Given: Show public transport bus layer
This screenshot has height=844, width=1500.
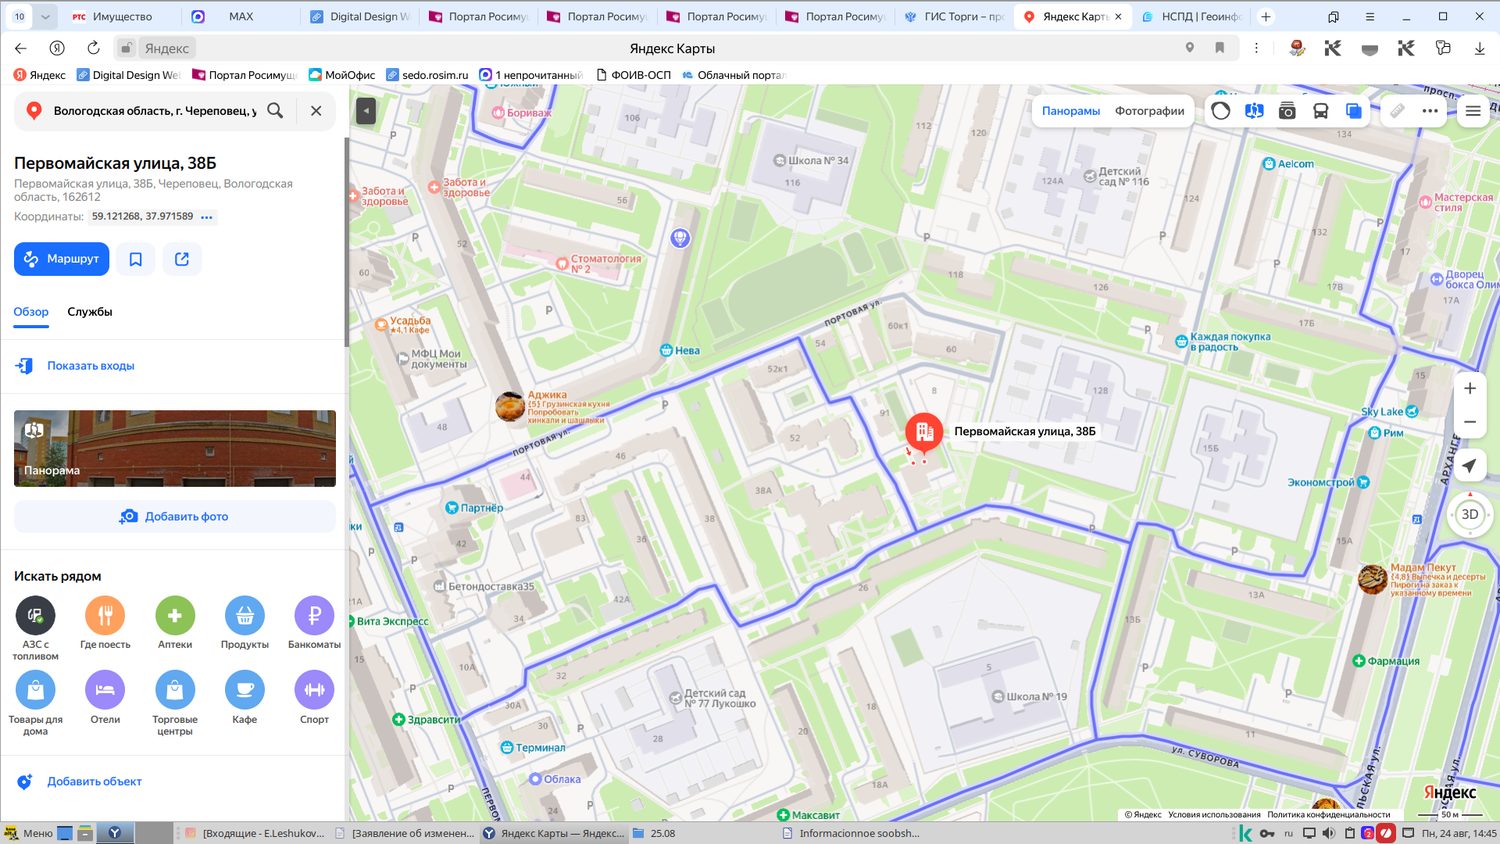Looking at the screenshot, I should pyautogui.click(x=1320, y=111).
